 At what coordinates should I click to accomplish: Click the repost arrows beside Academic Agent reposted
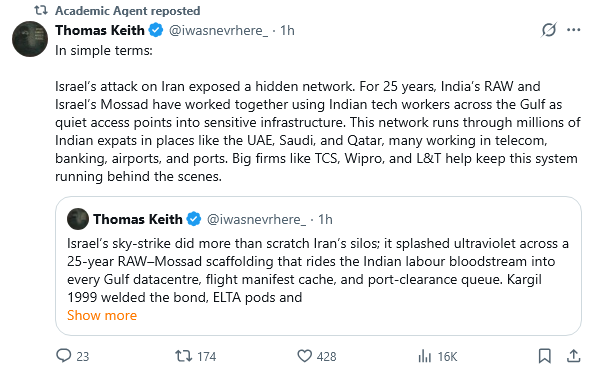[x=41, y=11]
